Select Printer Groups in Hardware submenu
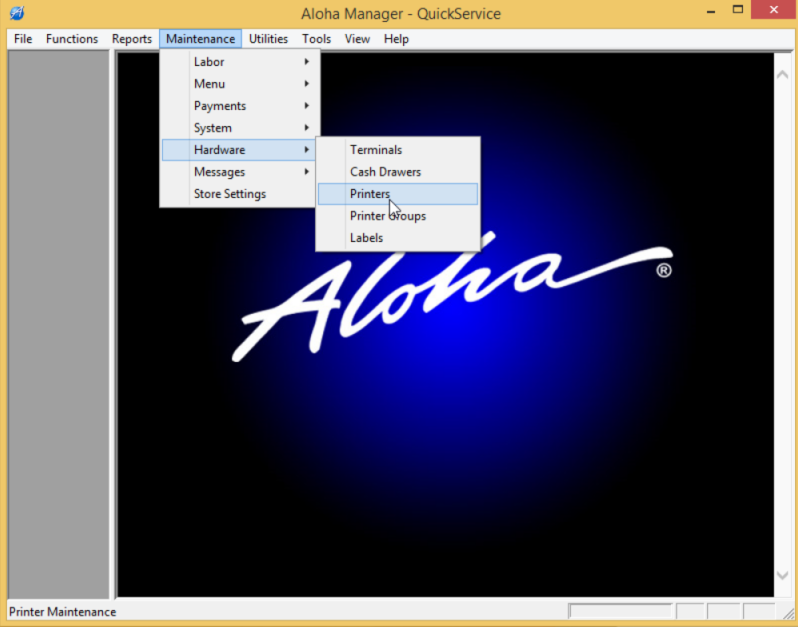 tap(398, 216)
